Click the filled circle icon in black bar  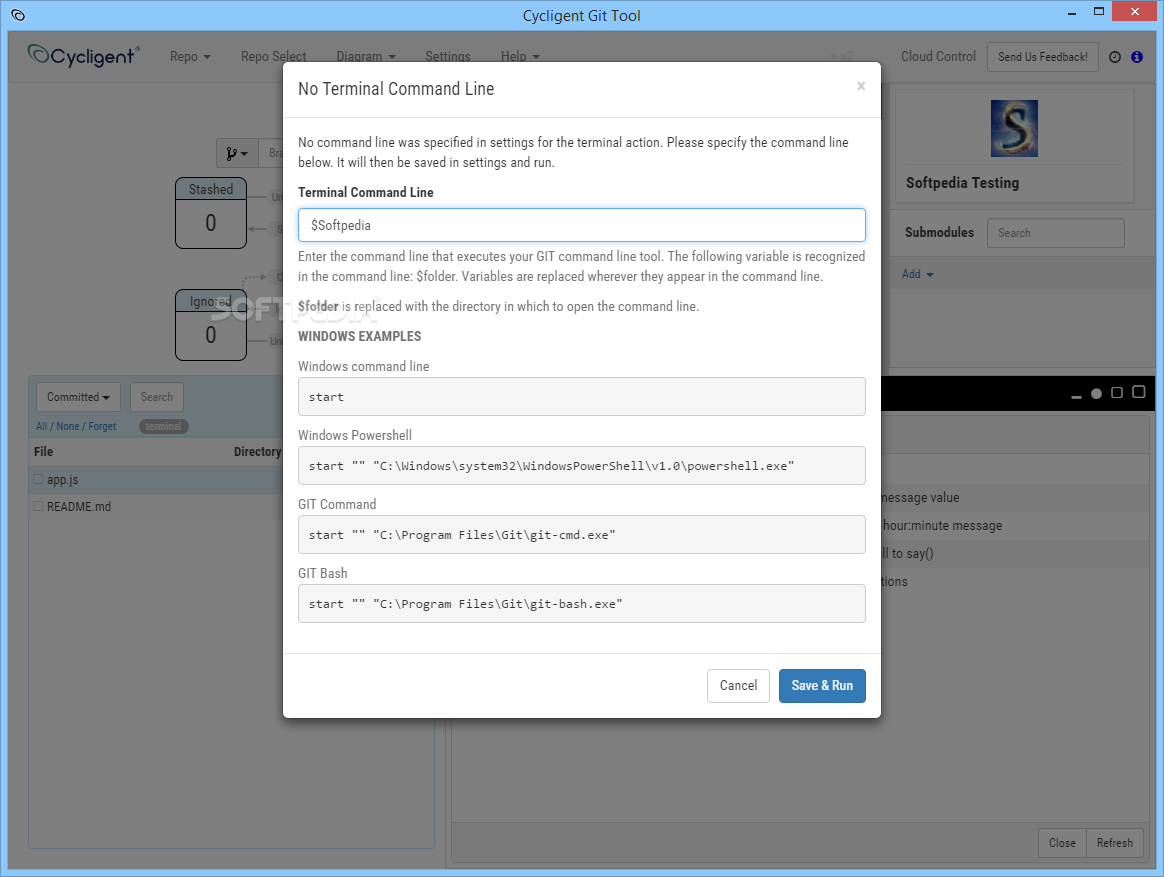coord(1096,394)
